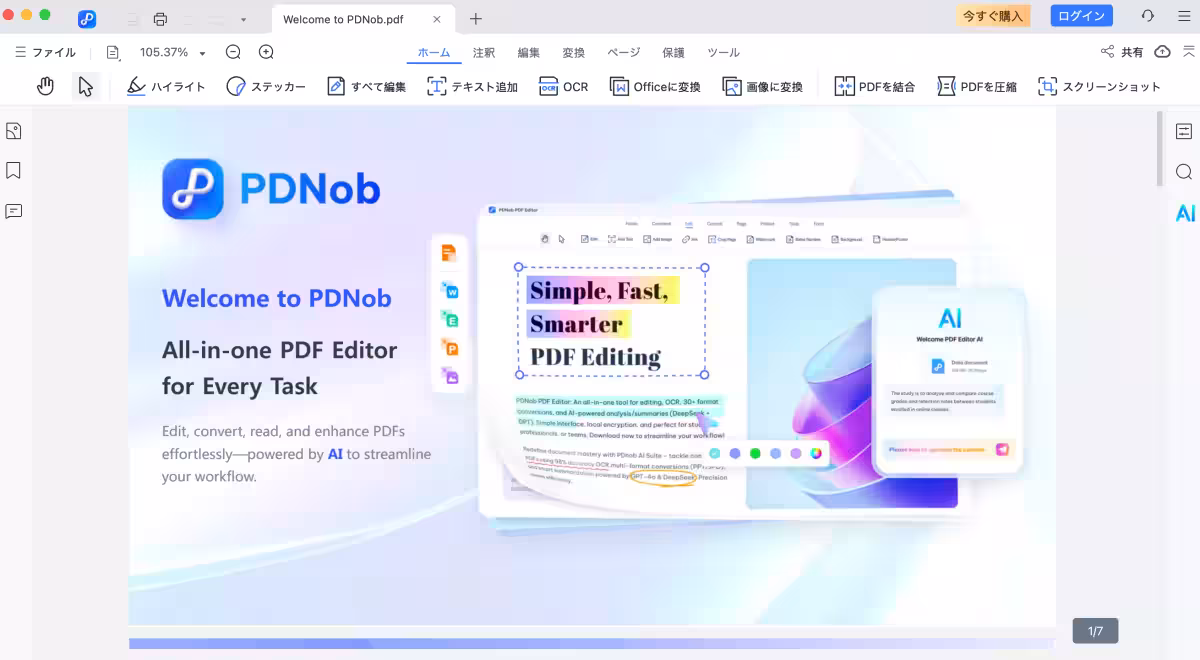This screenshot has height=660, width=1200.
Task: Expand the 105.37% zoom level dropdown
Action: pyautogui.click(x=202, y=53)
